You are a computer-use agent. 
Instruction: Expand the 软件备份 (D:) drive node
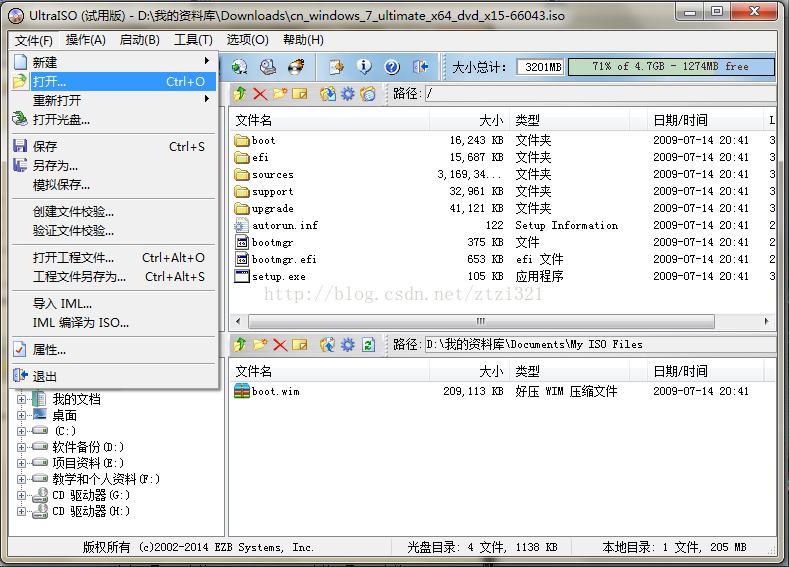(x=21, y=447)
